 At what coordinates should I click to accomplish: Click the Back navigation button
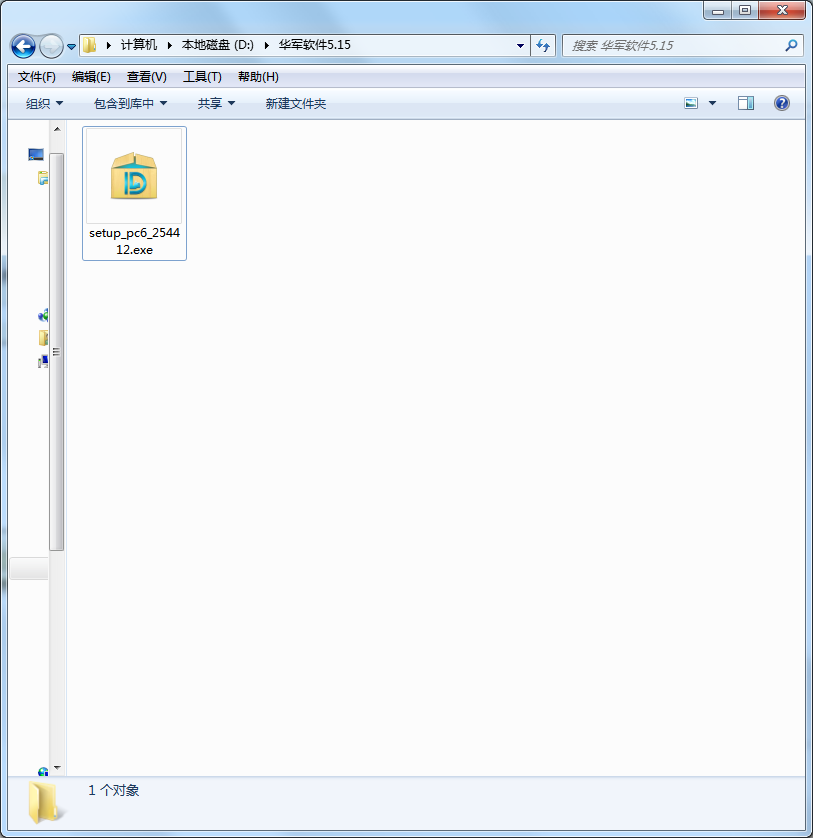[22, 45]
